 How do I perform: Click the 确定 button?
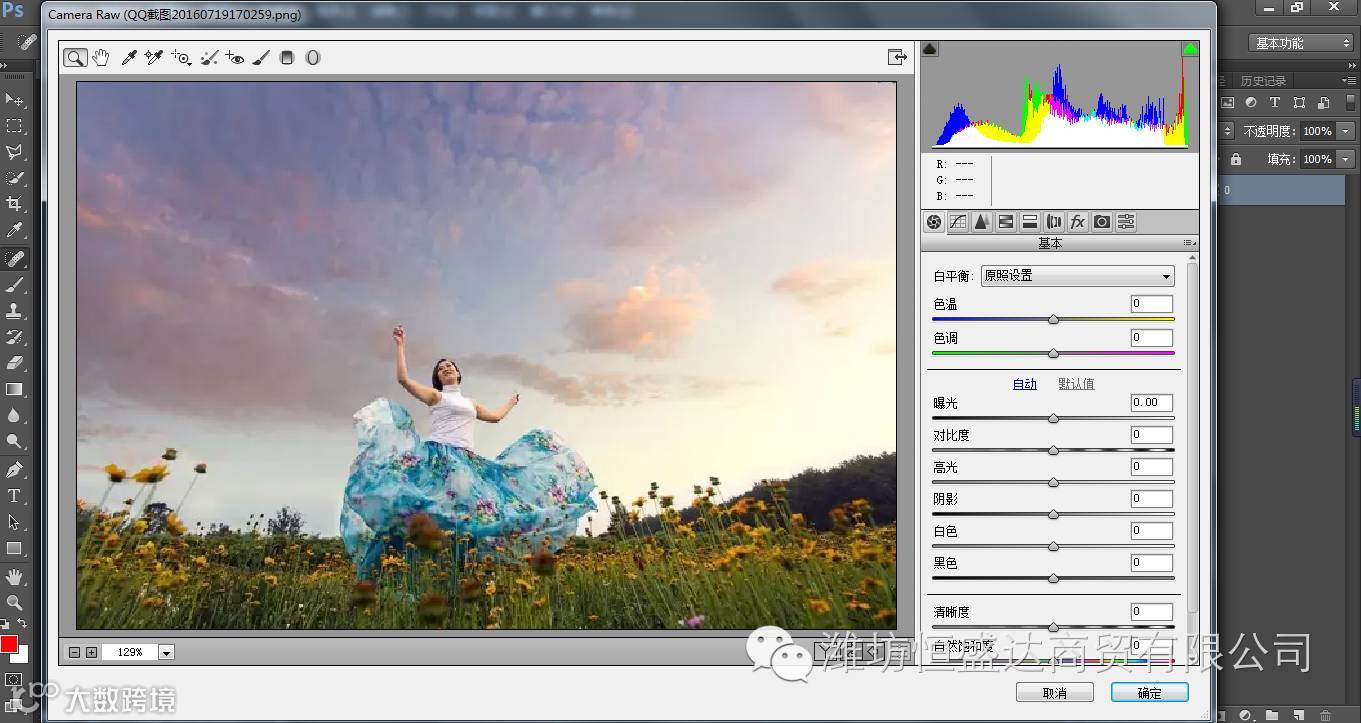click(1149, 693)
